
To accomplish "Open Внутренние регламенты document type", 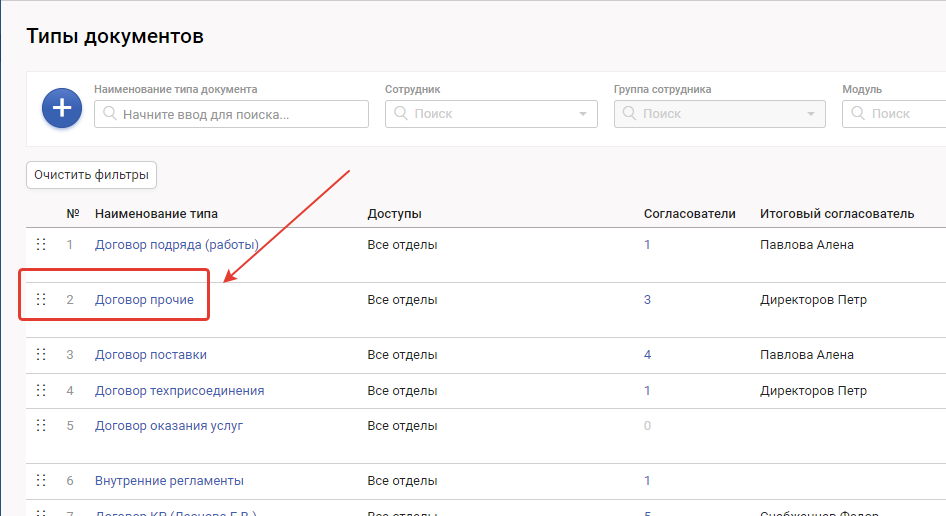I will pos(169,480).
